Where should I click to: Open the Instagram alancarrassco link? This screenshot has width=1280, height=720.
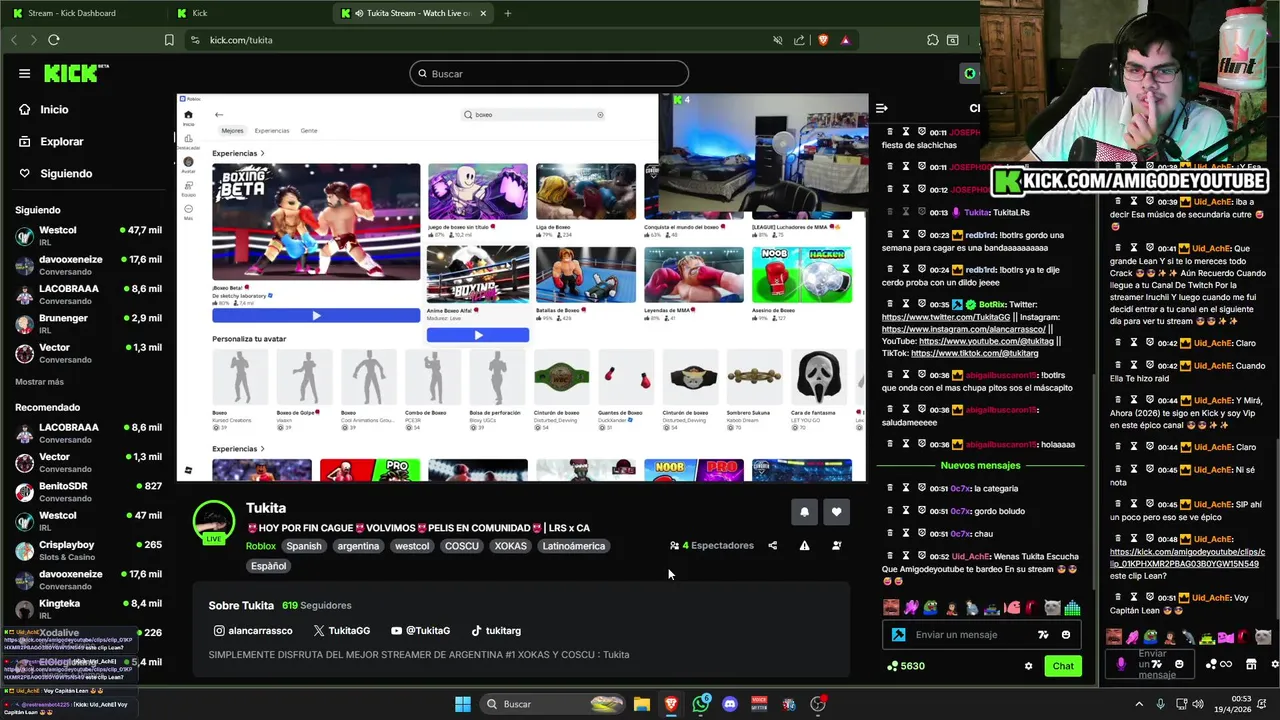coord(253,631)
